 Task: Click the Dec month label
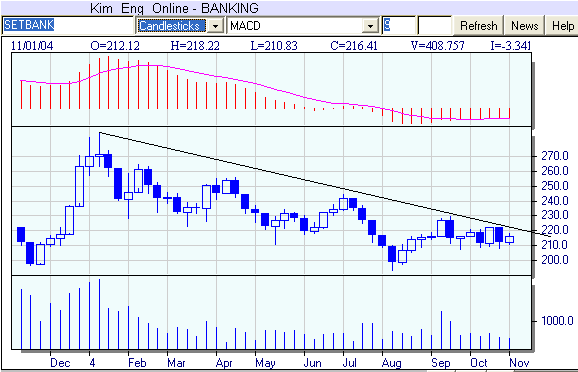pyautogui.click(x=60, y=363)
